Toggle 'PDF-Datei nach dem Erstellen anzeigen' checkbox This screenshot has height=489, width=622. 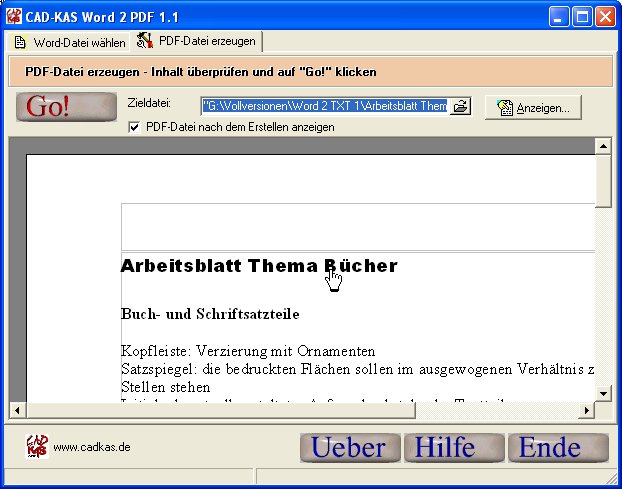(135, 128)
